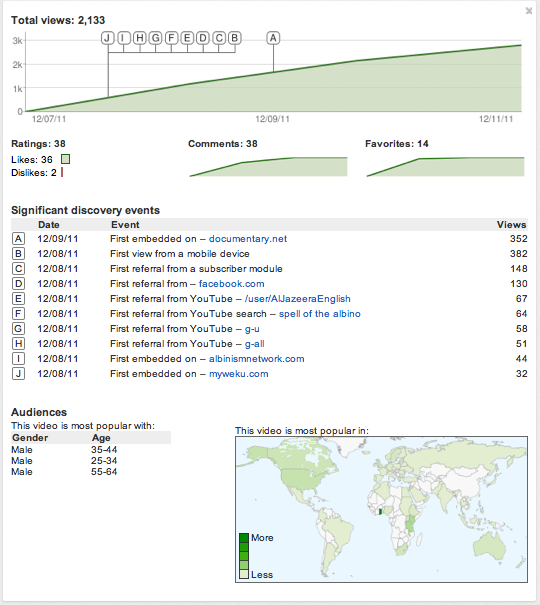Open the /user/AlJazeeraEnglish link
The width and height of the screenshot is (540, 605).
point(297,299)
